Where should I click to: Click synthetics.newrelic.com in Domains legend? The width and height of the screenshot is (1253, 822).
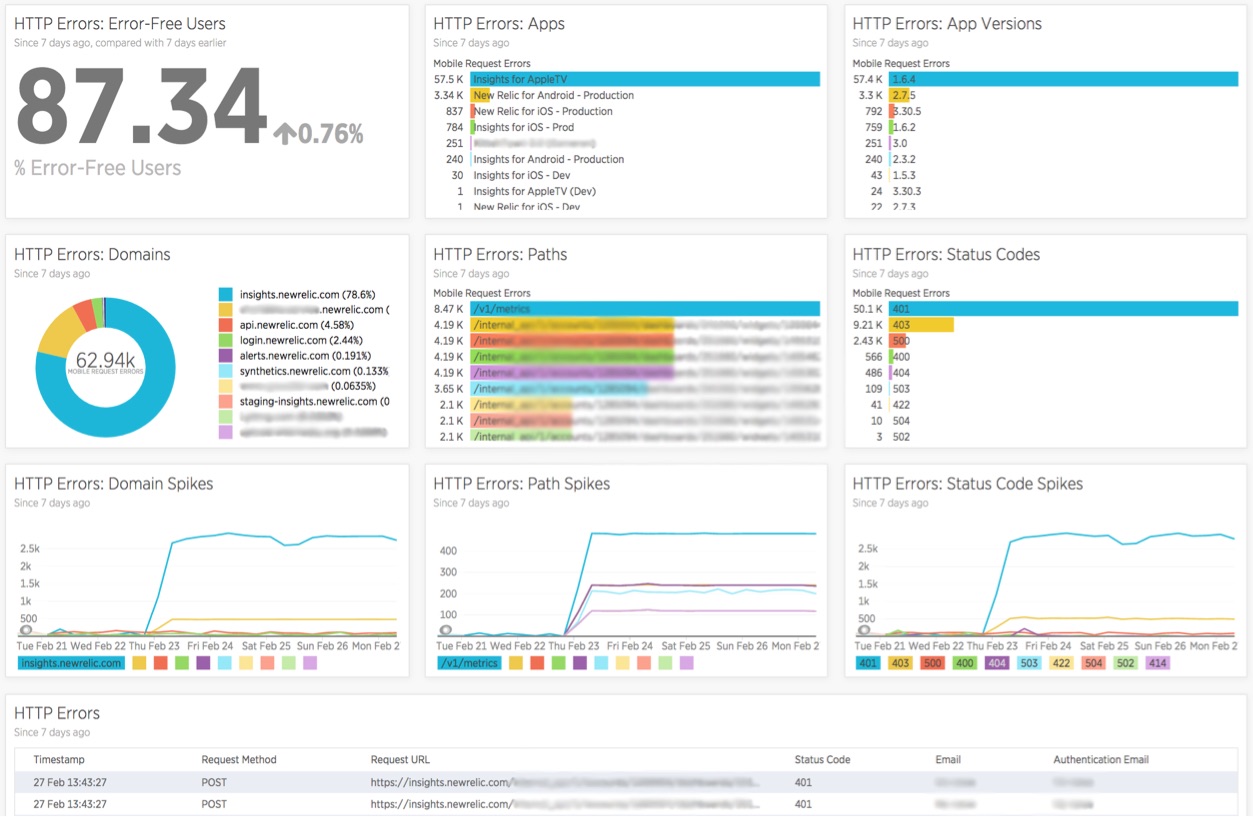pos(314,371)
